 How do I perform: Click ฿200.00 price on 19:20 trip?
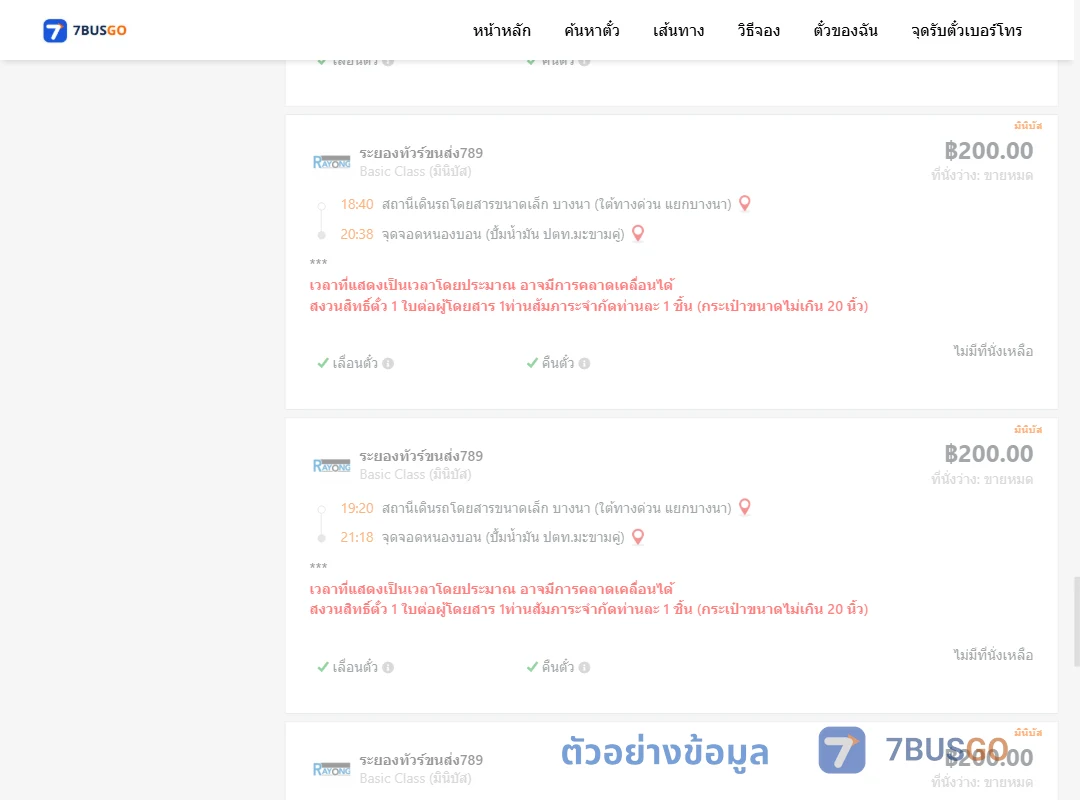[988, 453]
